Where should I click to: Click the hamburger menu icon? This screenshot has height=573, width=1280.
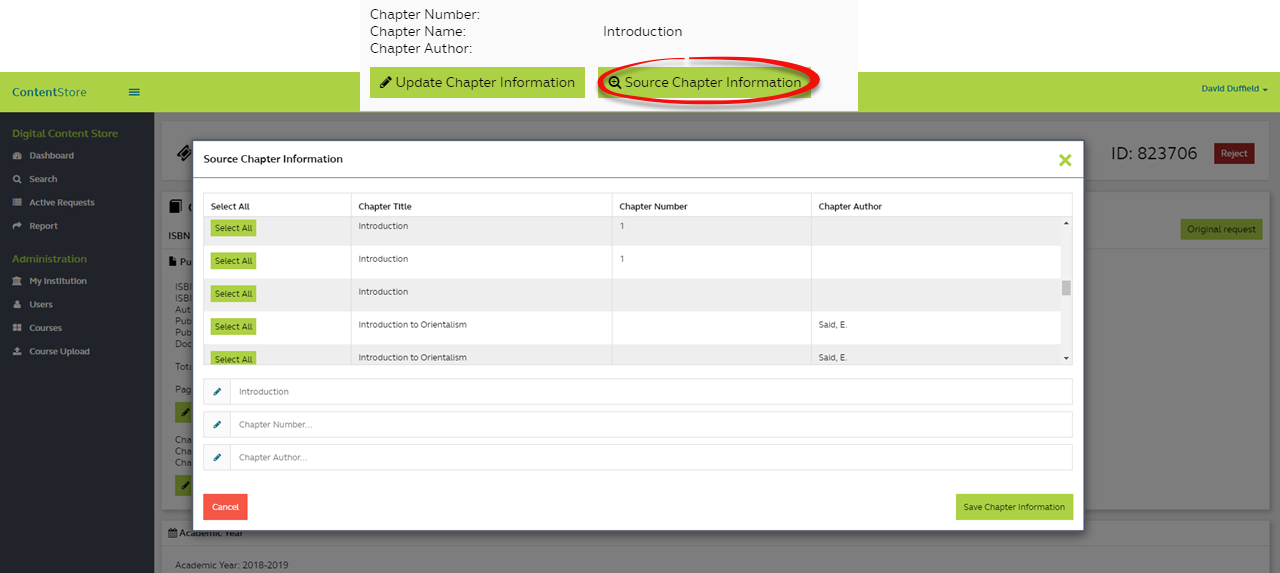coord(134,92)
